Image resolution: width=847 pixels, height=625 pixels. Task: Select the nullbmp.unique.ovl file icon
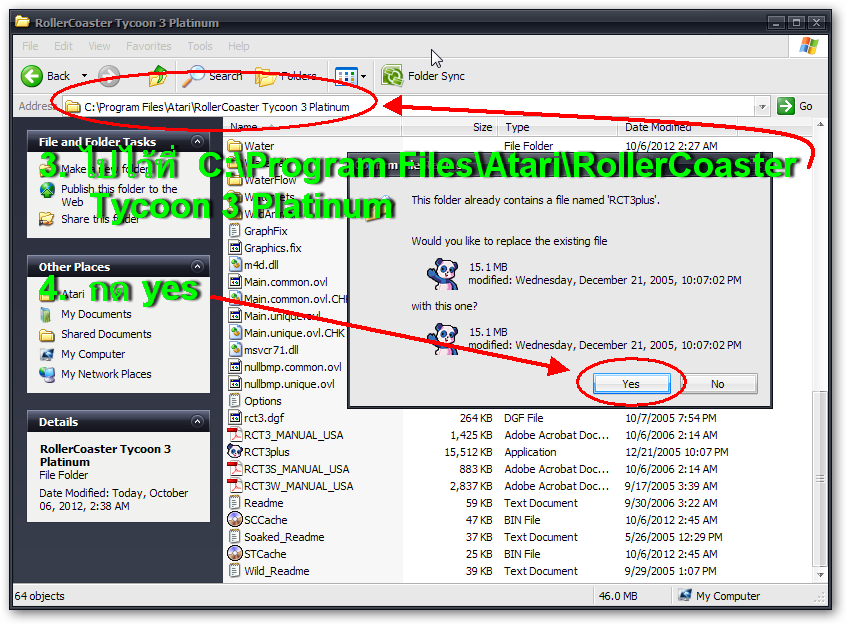click(234, 384)
